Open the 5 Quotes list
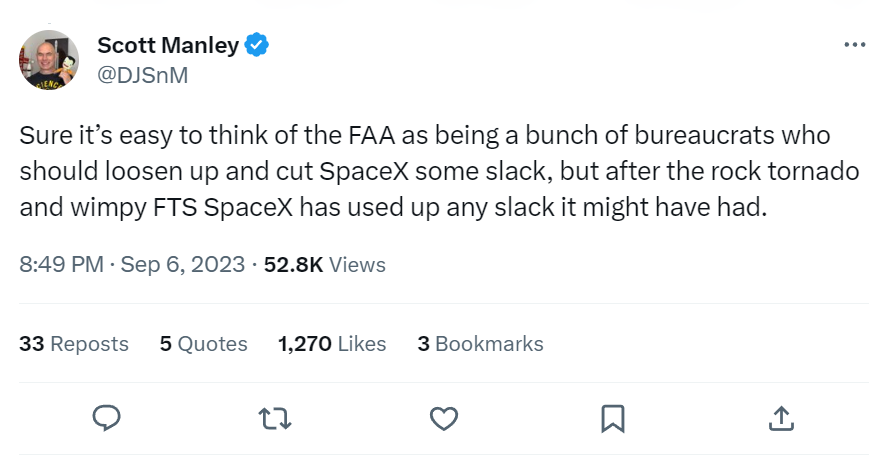Image resolution: width=890 pixels, height=456 pixels. click(x=203, y=343)
